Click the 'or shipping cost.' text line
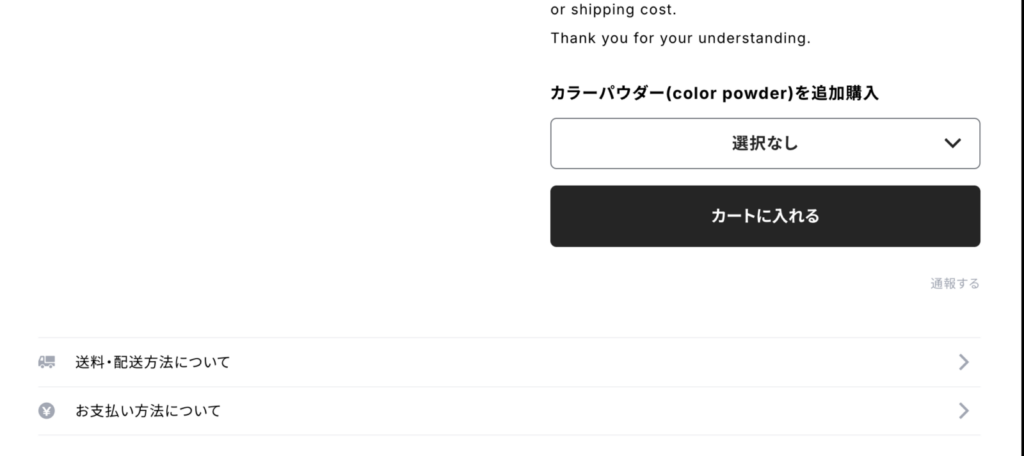Viewport: 1024px width, 456px height. 614,10
